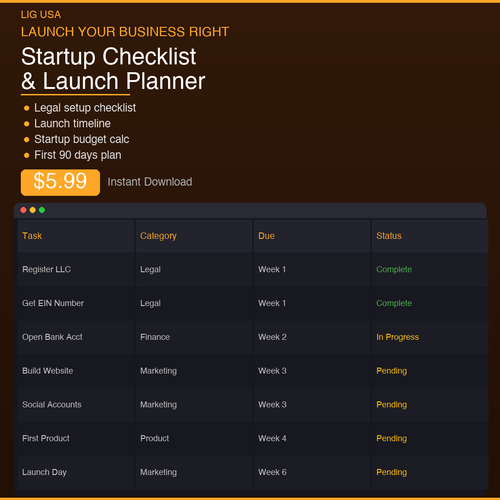The height and width of the screenshot is (500, 500).
Task: Click the green maximize dot
Action: click(42, 210)
